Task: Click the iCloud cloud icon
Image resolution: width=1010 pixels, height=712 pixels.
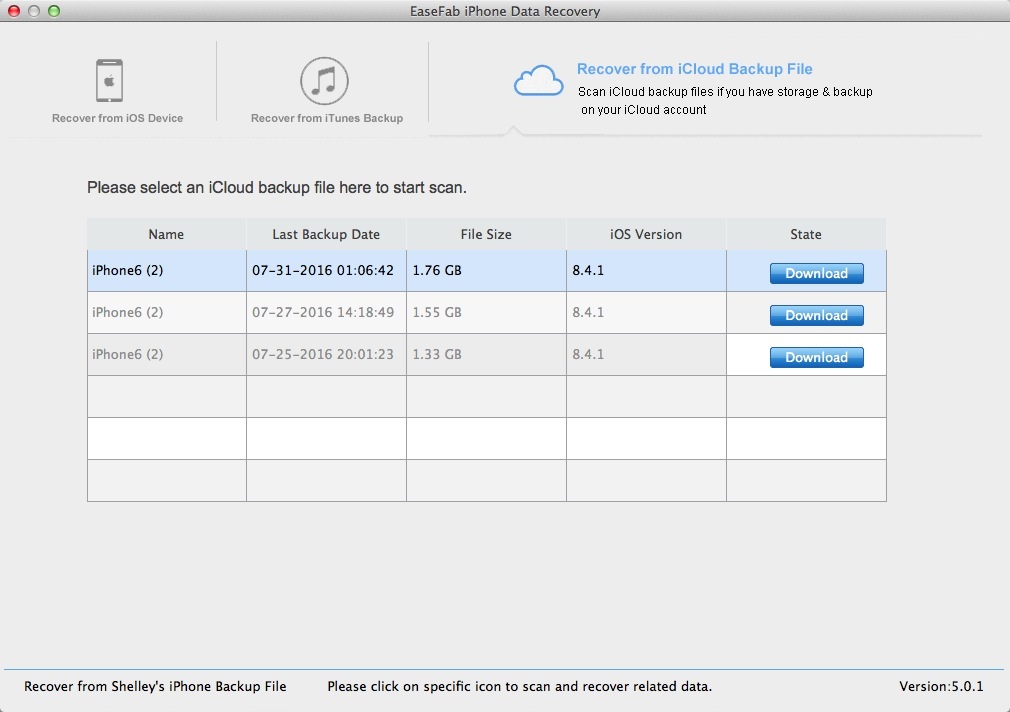Action: tap(538, 81)
